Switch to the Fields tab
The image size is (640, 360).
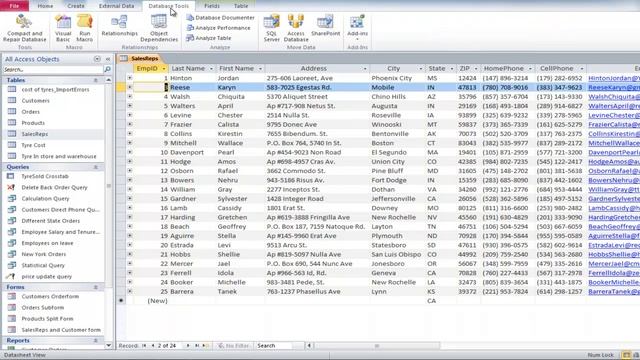(211, 6)
